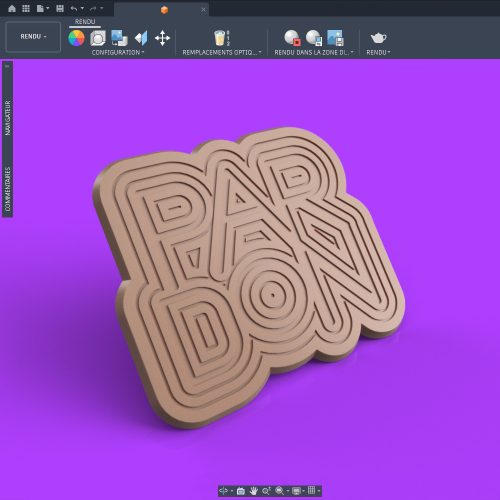Select the Pan hand tool
The image size is (500, 500).
point(254,491)
